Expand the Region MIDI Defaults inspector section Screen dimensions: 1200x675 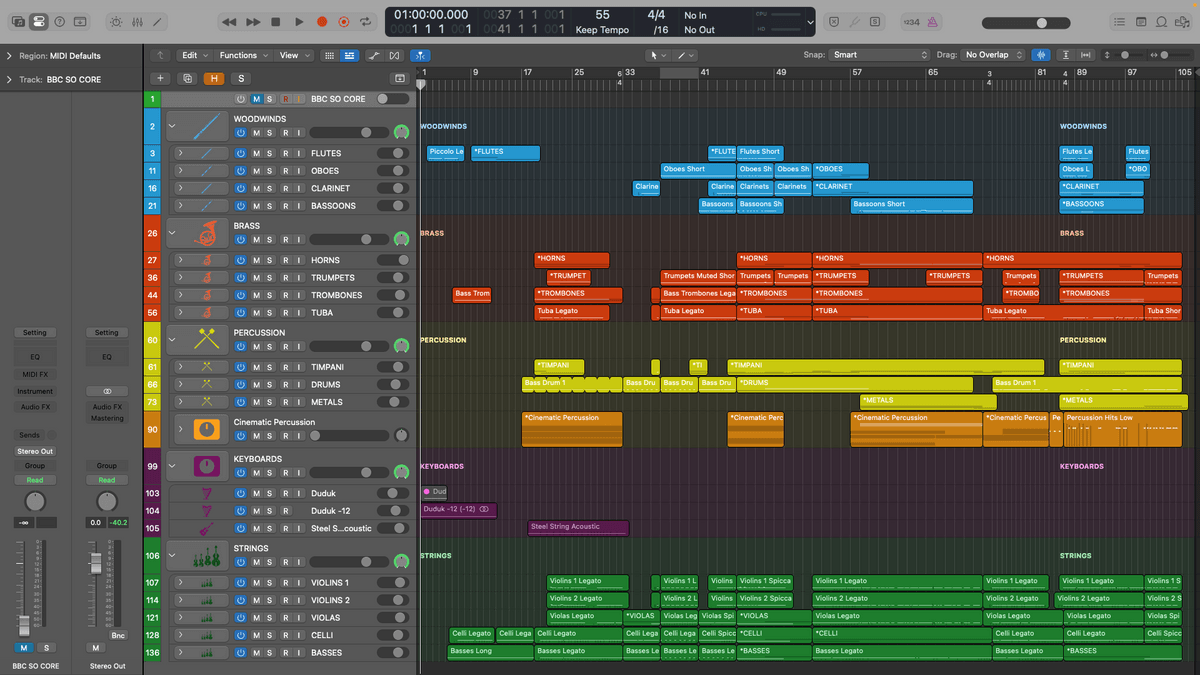pos(9,56)
